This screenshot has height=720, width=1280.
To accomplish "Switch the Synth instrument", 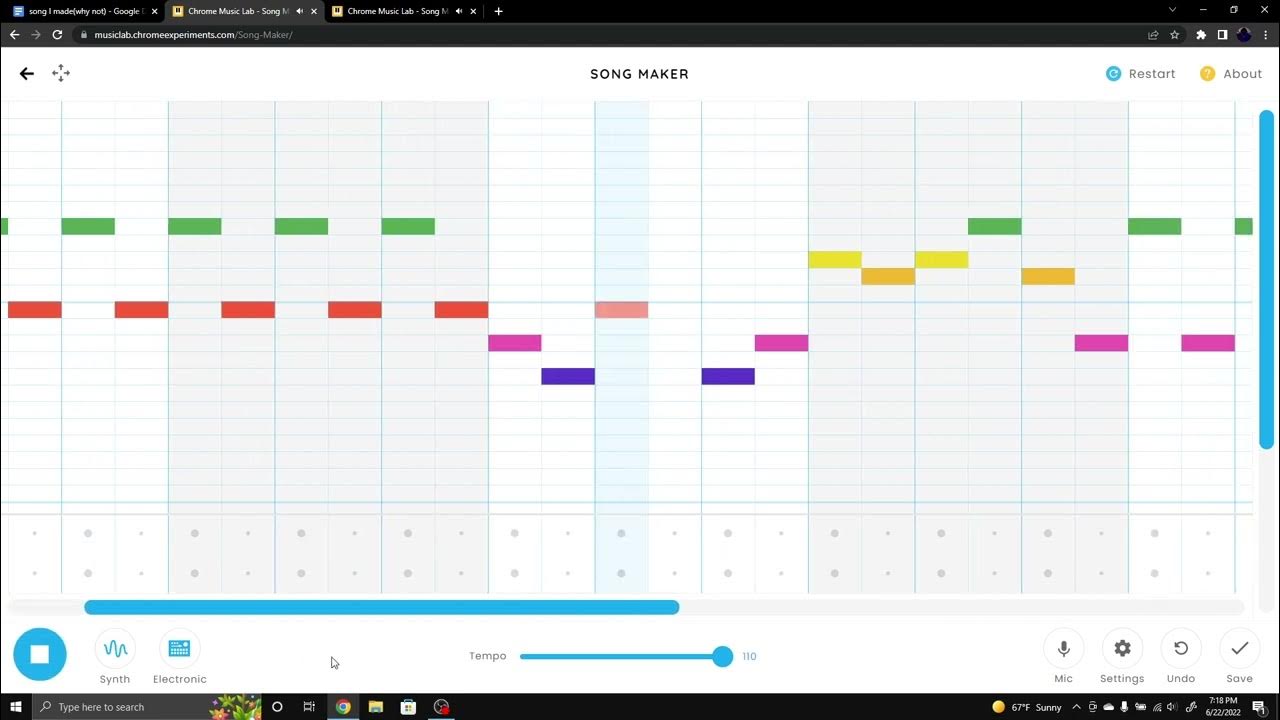I will coord(115,659).
